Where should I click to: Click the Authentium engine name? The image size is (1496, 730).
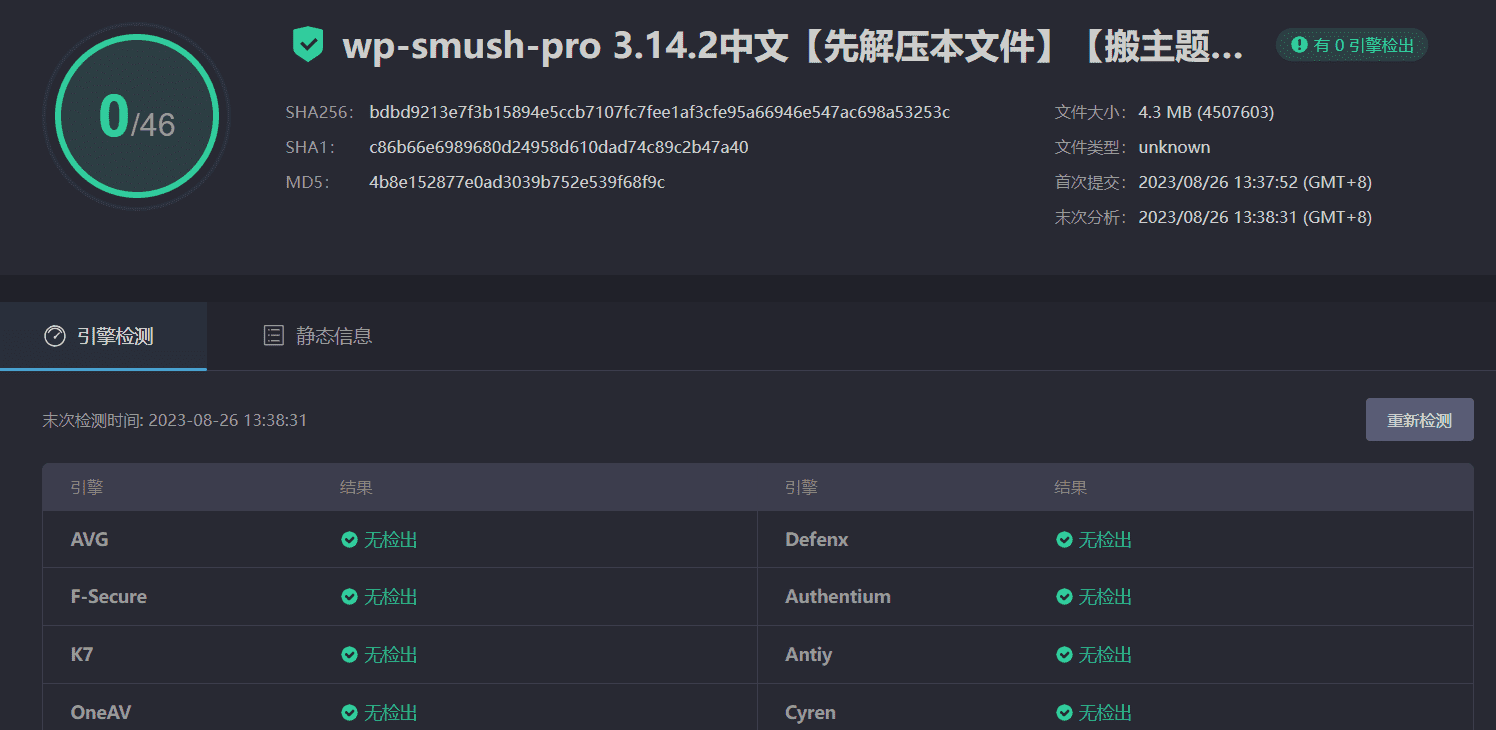click(x=838, y=597)
